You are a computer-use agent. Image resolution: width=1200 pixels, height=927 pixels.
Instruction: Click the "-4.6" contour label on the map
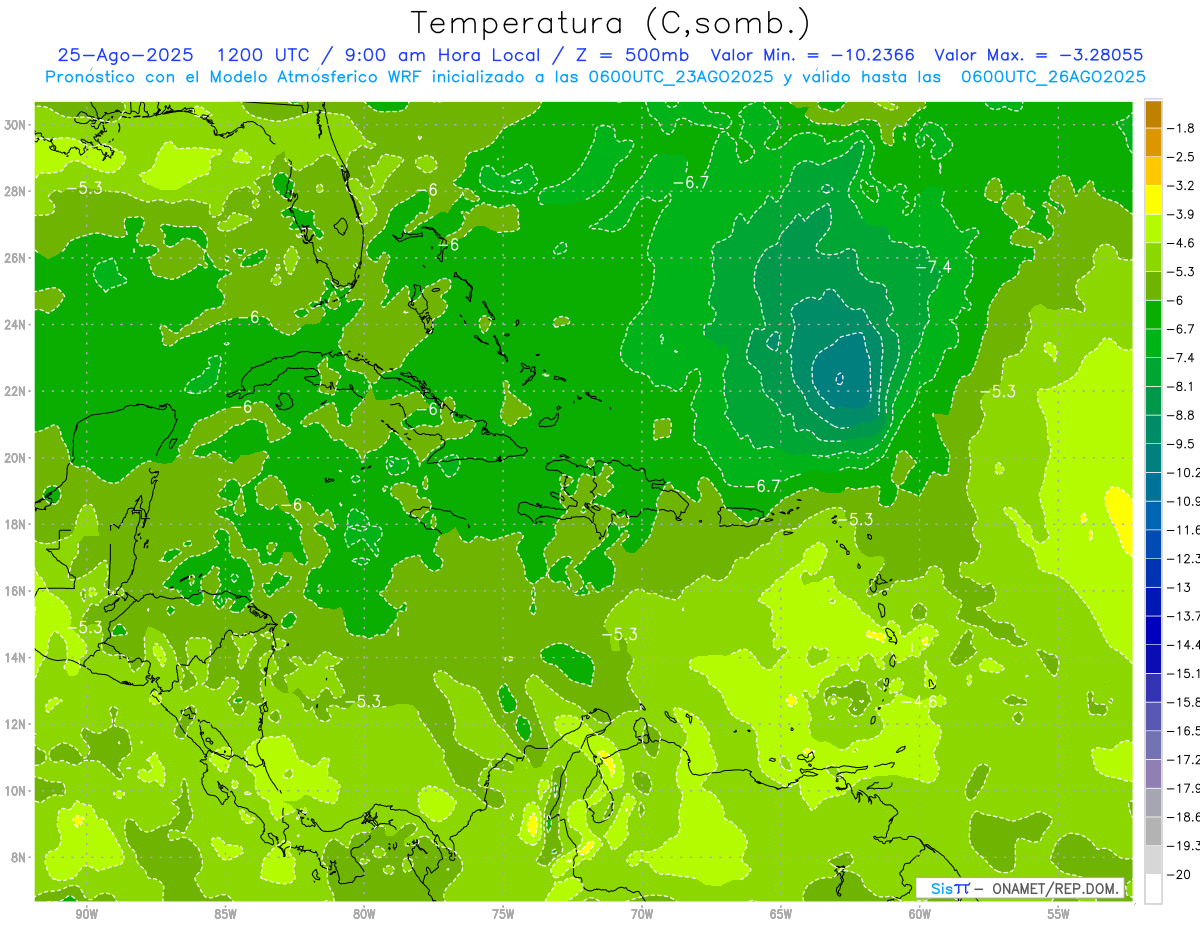point(920,701)
